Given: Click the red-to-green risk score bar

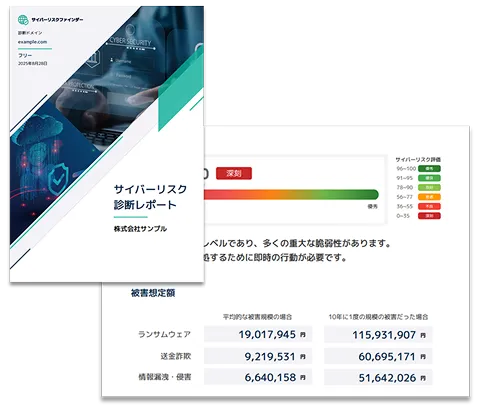Looking at the screenshot, I should point(291,194).
